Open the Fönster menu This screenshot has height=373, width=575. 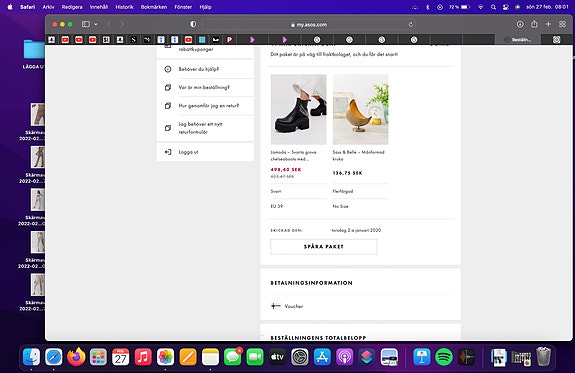point(183,7)
